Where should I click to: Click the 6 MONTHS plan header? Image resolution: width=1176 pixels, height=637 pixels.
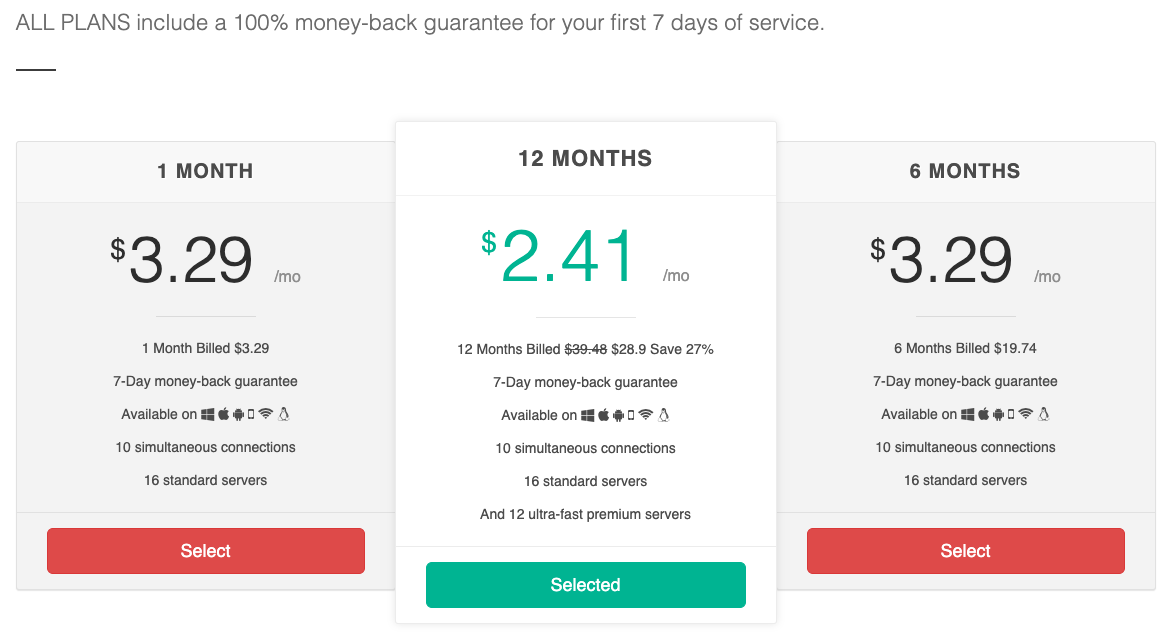[965, 171]
